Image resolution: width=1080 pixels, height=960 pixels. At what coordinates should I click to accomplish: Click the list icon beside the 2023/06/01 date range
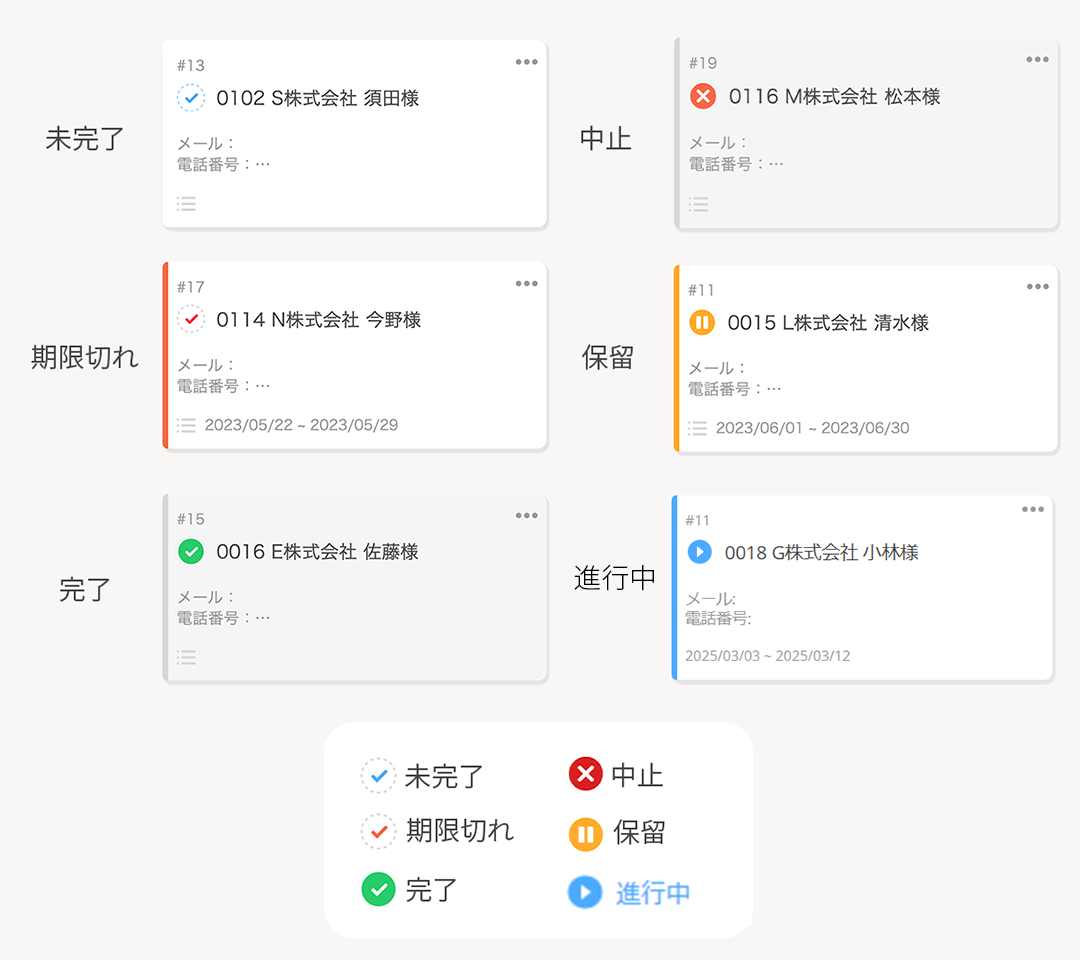(697, 427)
